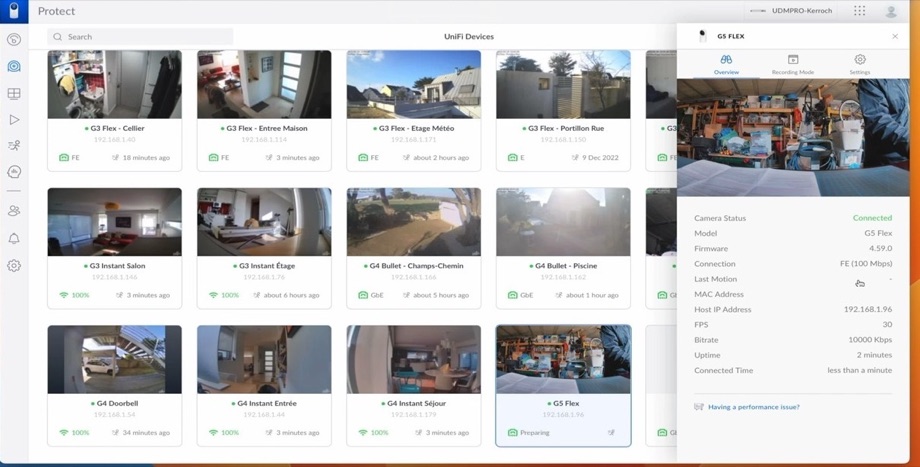
Task: Click the Wi-Fi icon on G4 Instant Séjour card
Action: 363,432
